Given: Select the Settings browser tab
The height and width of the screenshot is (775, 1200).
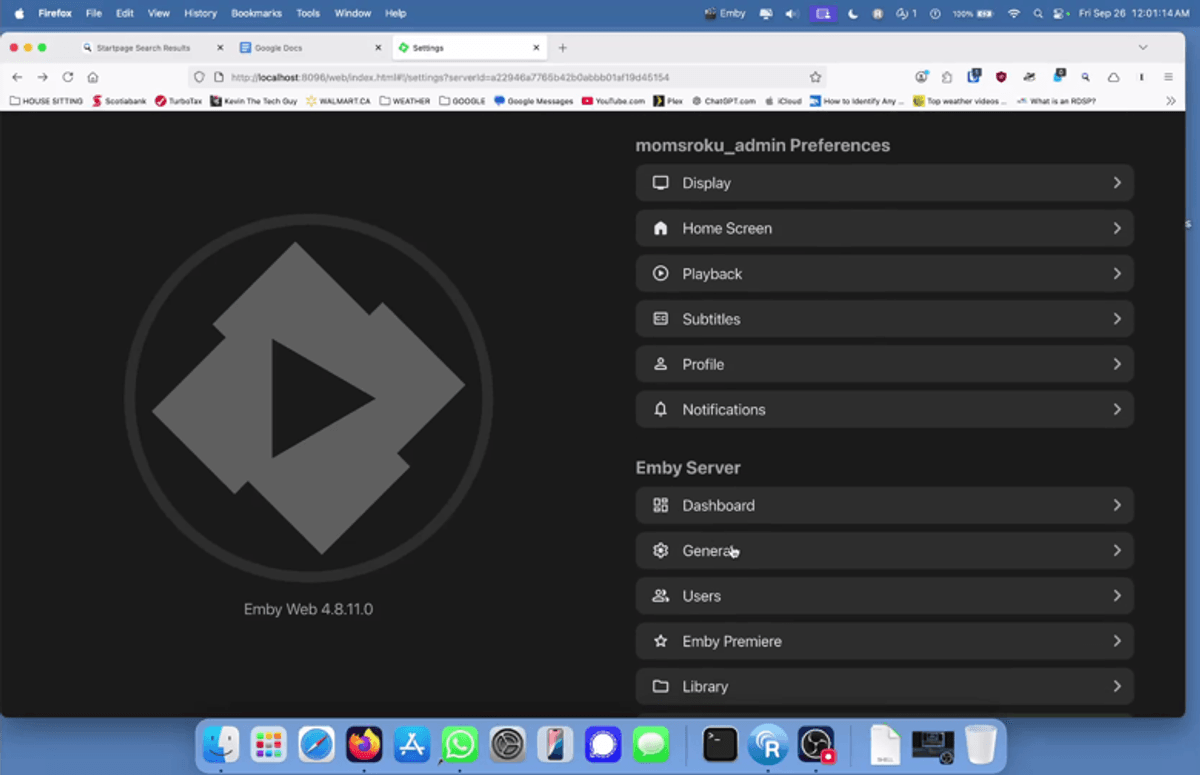Looking at the screenshot, I should 468,48.
